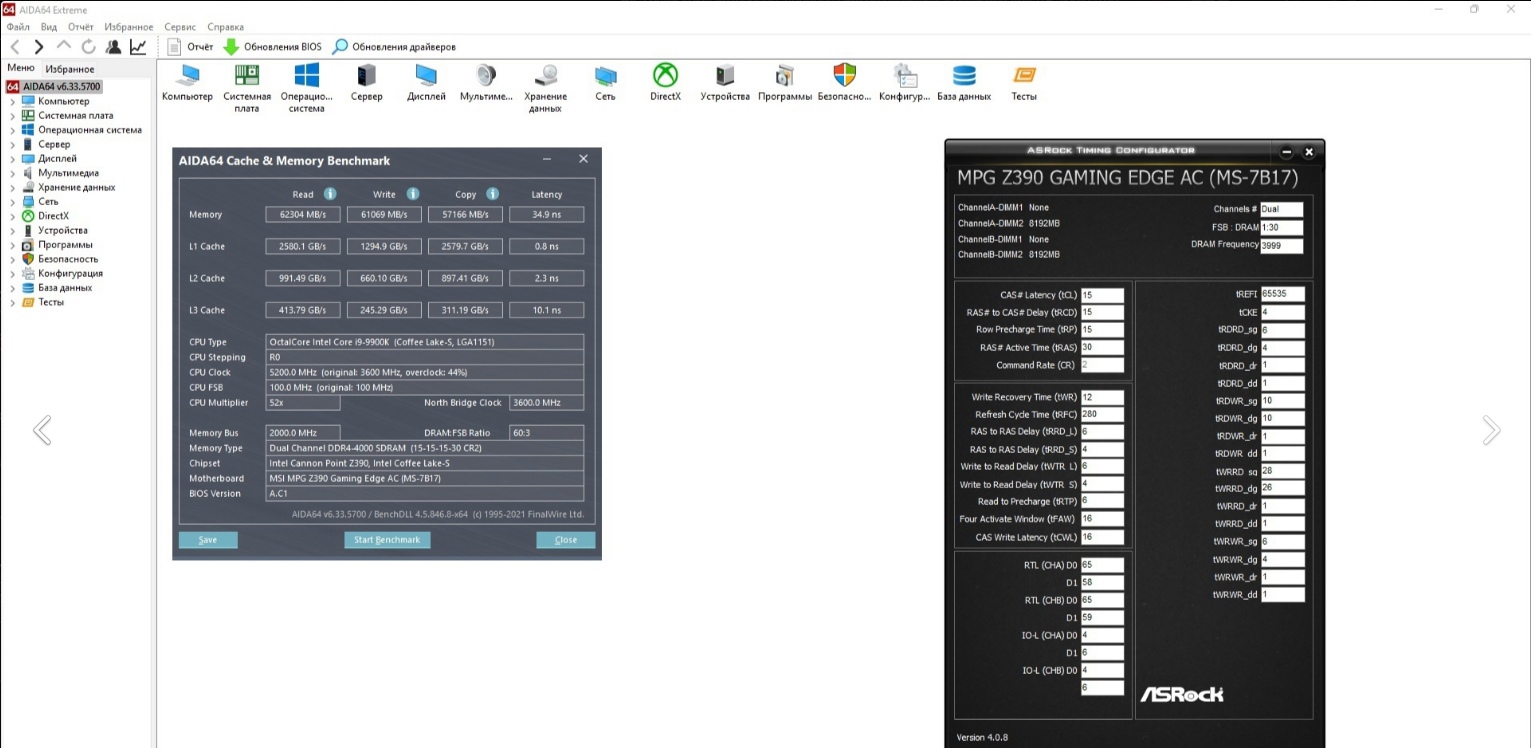Click the CAS# Latency (tCL) field
This screenshot has height=748, width=1531.
pyautogui.click(x=1102, y=295)
